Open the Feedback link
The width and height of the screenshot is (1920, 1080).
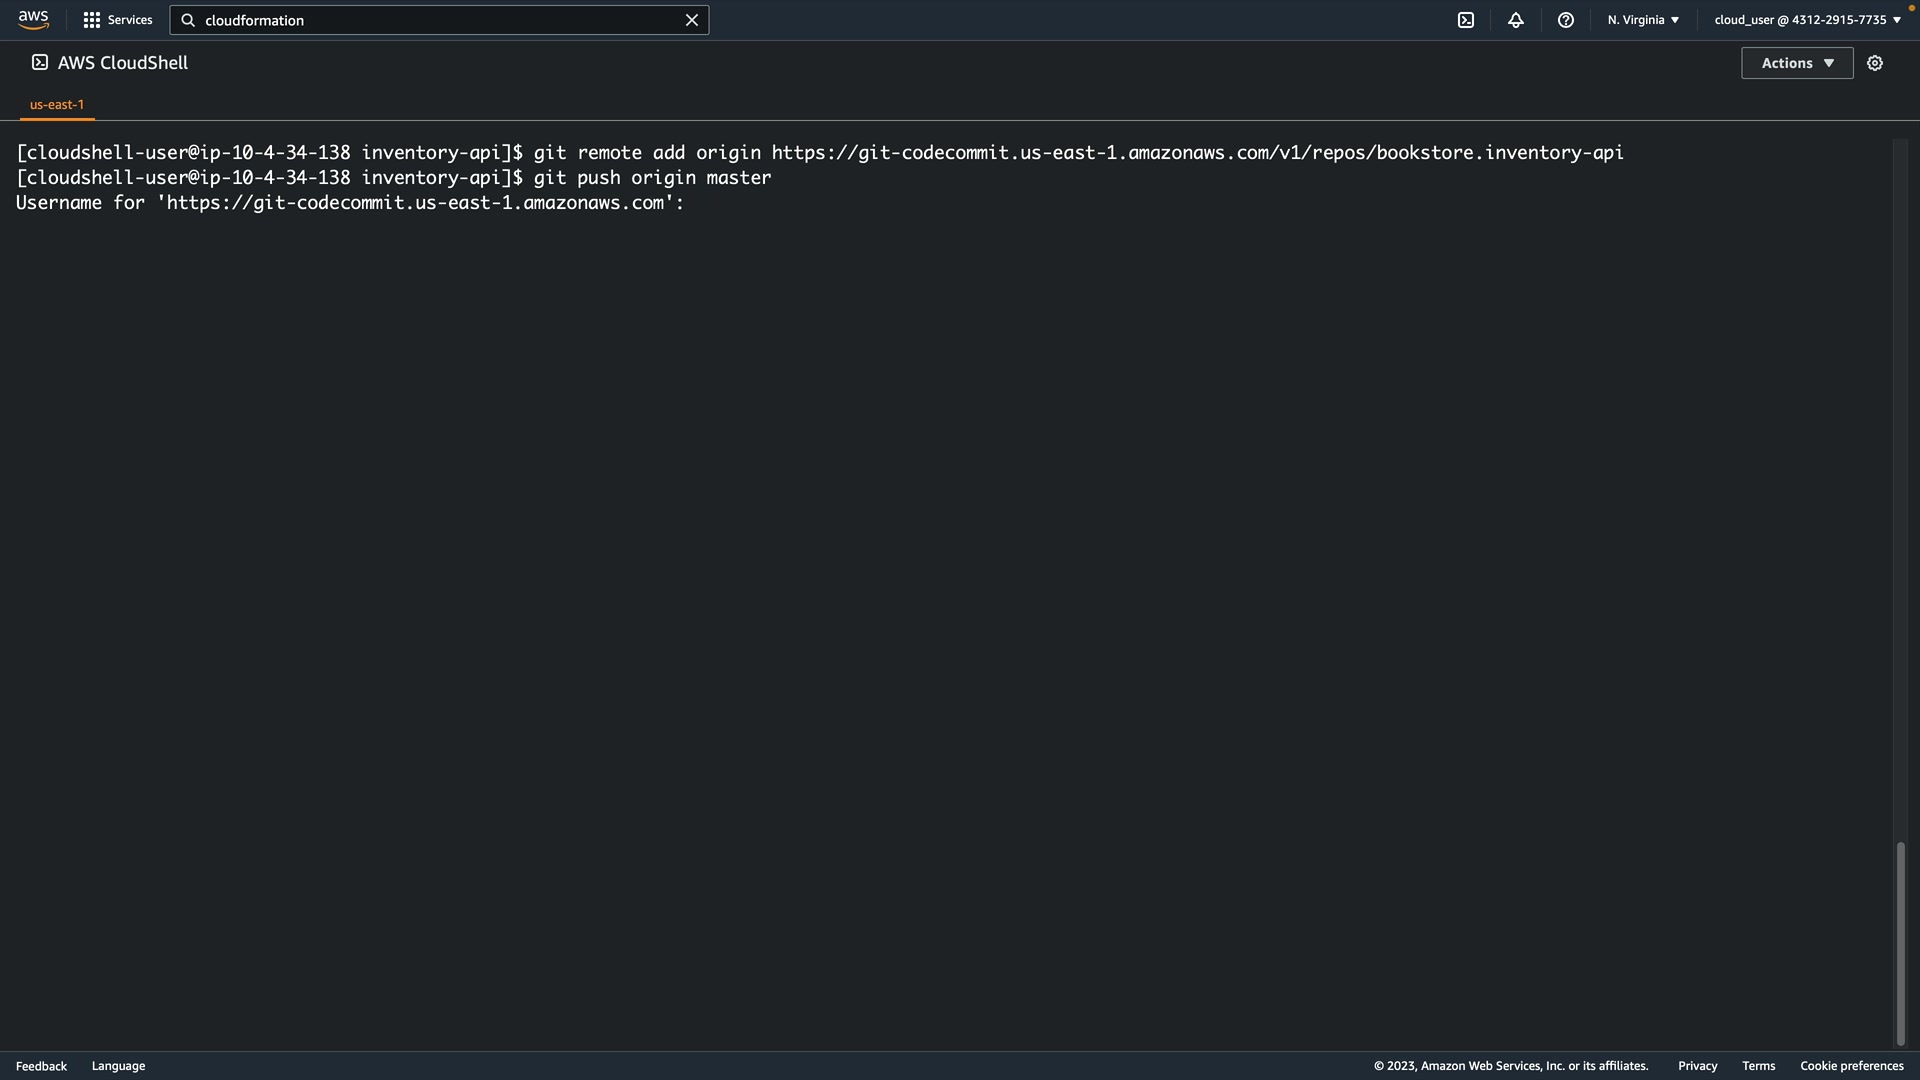click(41, 1066)
